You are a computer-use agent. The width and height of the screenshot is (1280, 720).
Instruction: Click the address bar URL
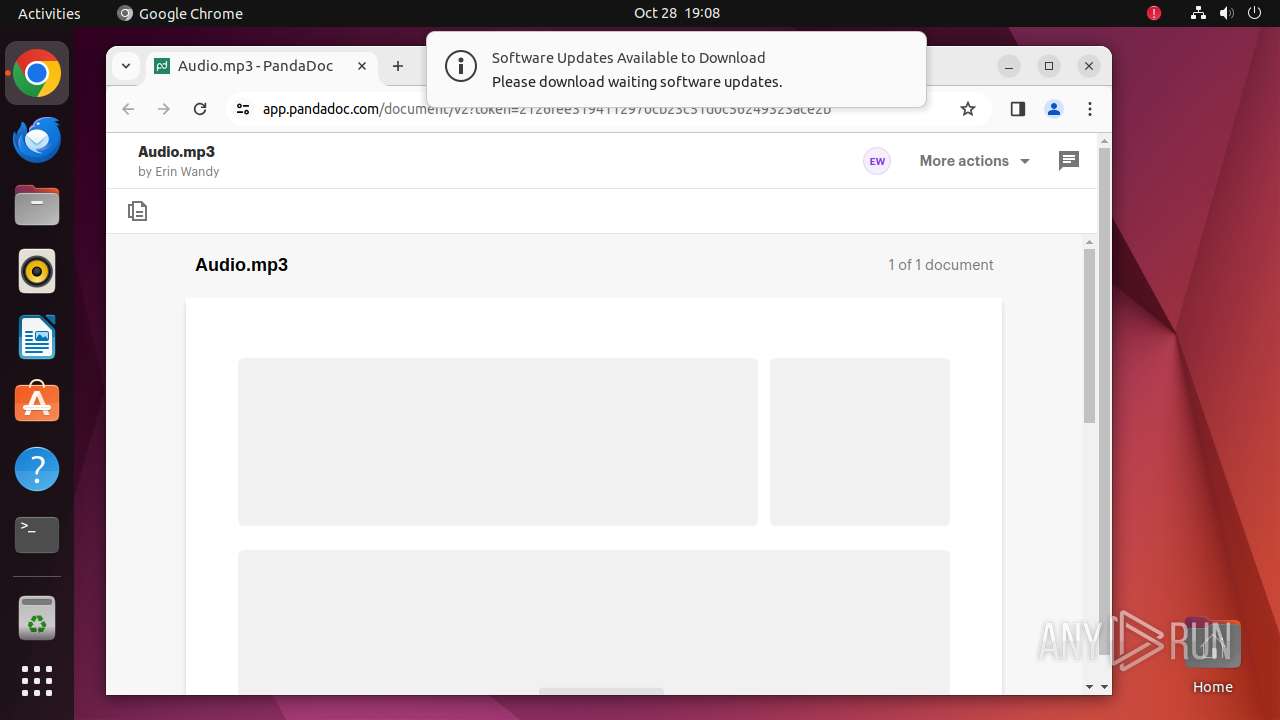(x=546, y=109)
